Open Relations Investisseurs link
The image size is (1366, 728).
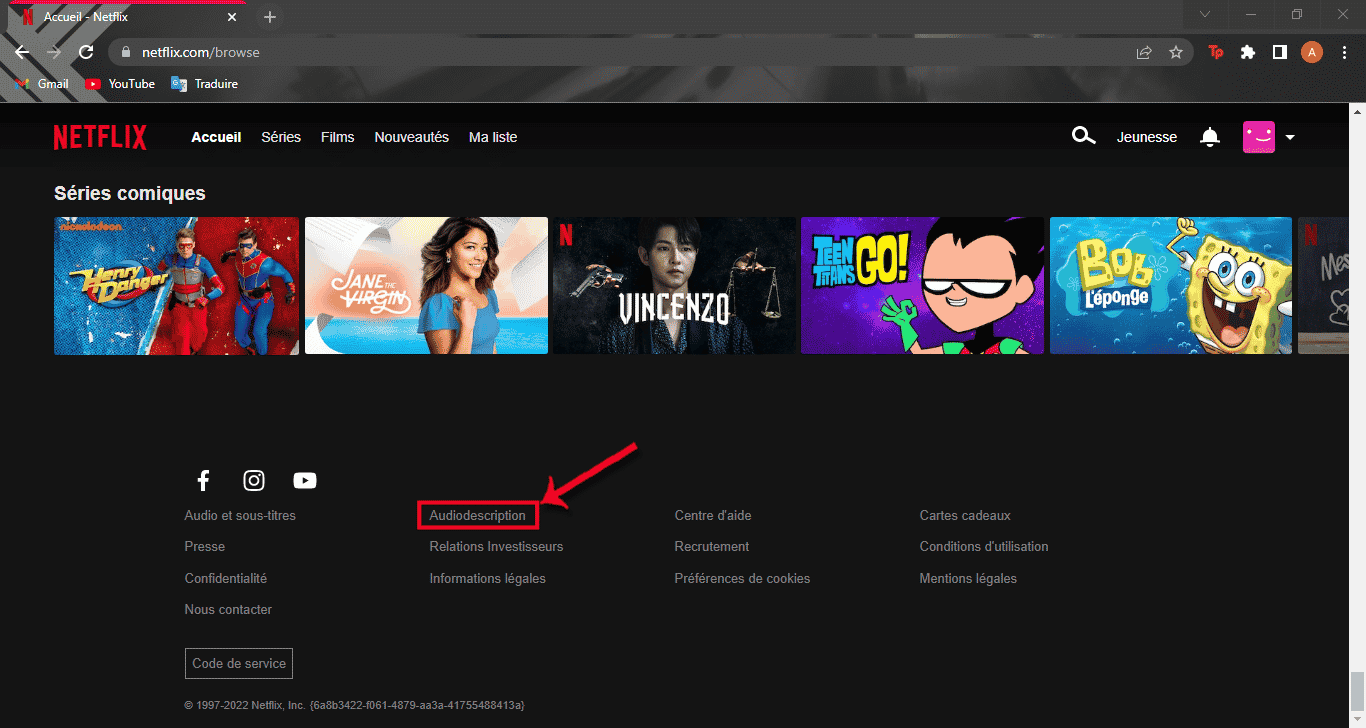496,547
